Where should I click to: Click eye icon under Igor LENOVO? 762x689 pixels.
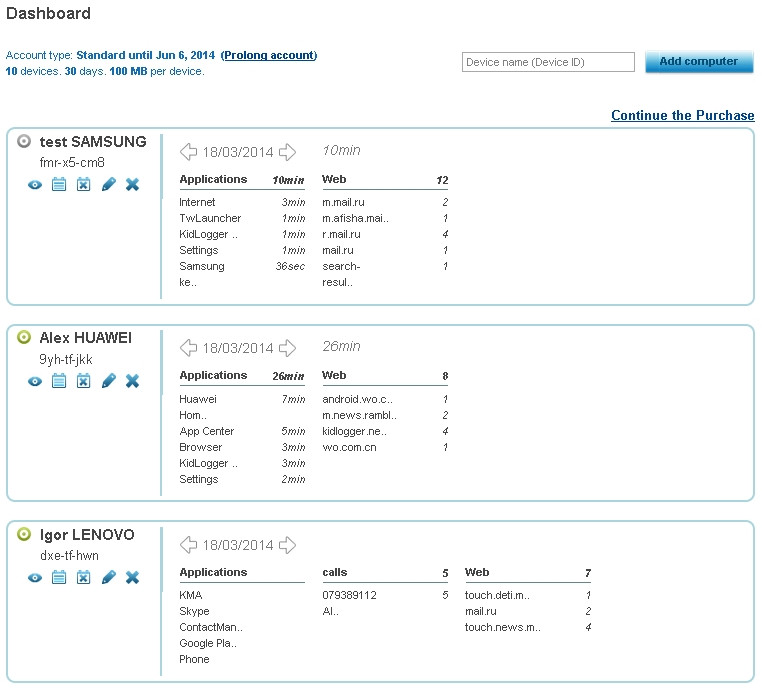(x=35, y=578)
